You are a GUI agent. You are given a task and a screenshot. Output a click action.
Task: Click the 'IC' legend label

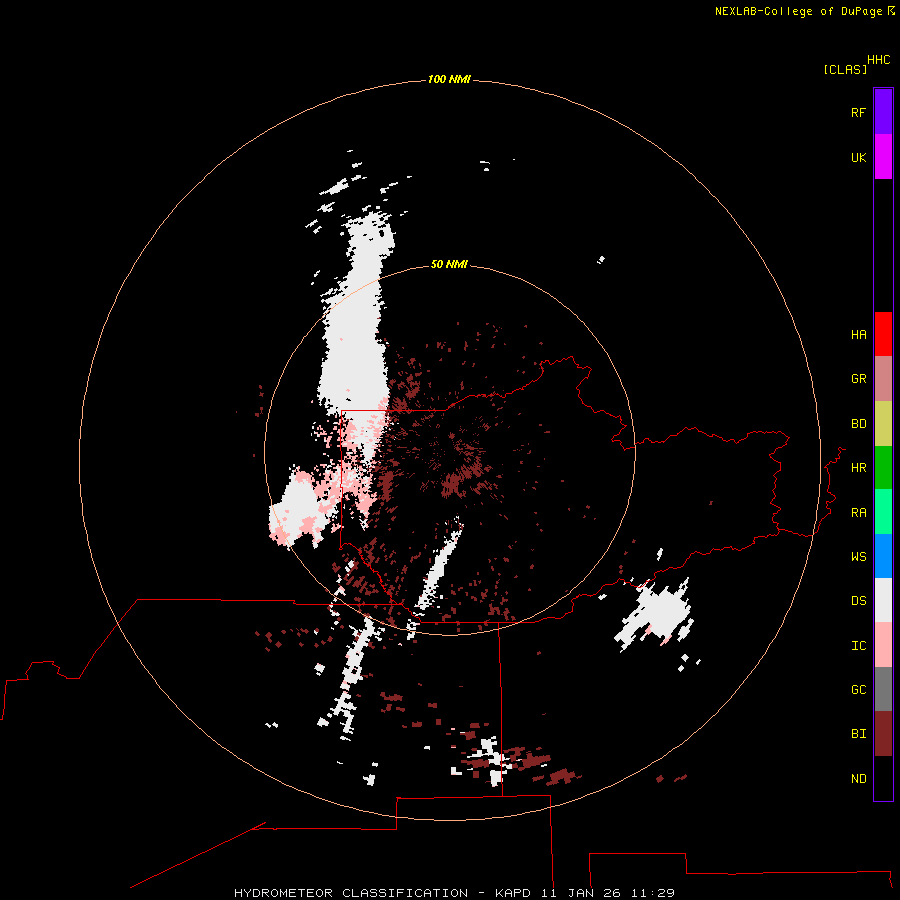(x=858, y=646)
